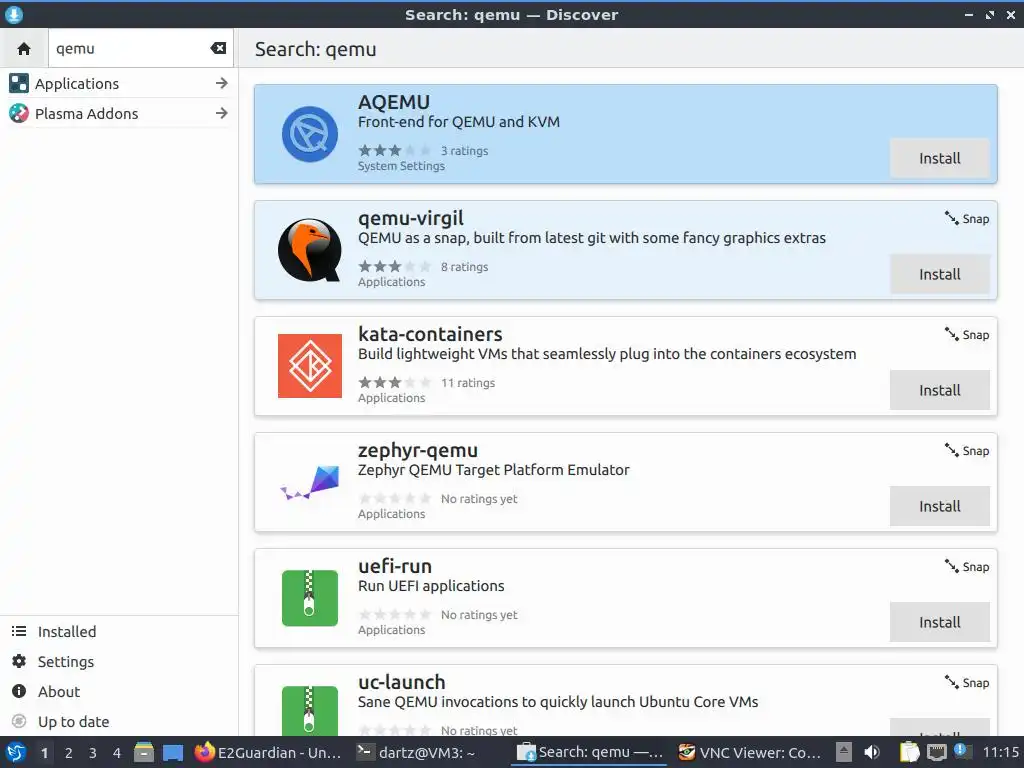Open the Applications category

pyautogui.click(x=118, y=84)
